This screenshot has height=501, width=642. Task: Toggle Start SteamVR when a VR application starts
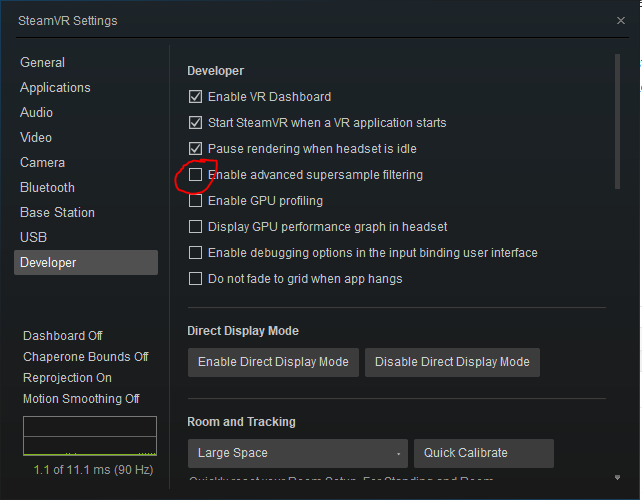point(195,122)
